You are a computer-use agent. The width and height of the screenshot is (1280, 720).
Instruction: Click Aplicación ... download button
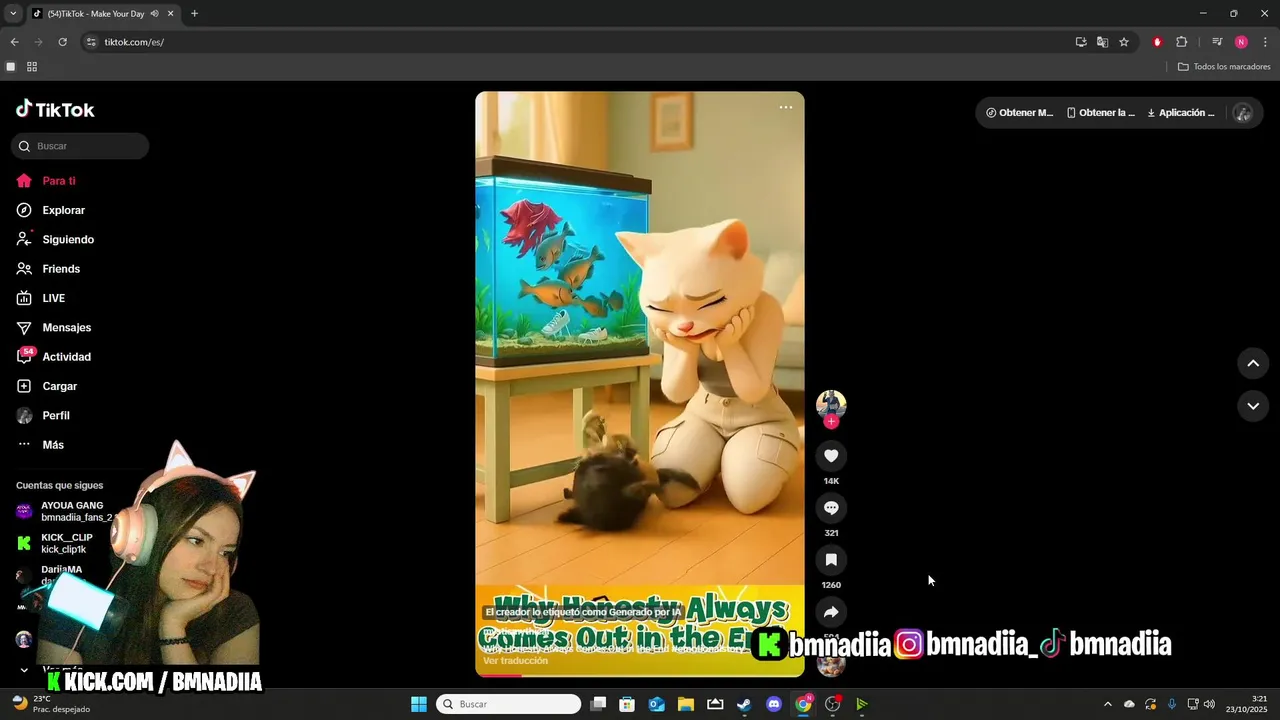1181,113
